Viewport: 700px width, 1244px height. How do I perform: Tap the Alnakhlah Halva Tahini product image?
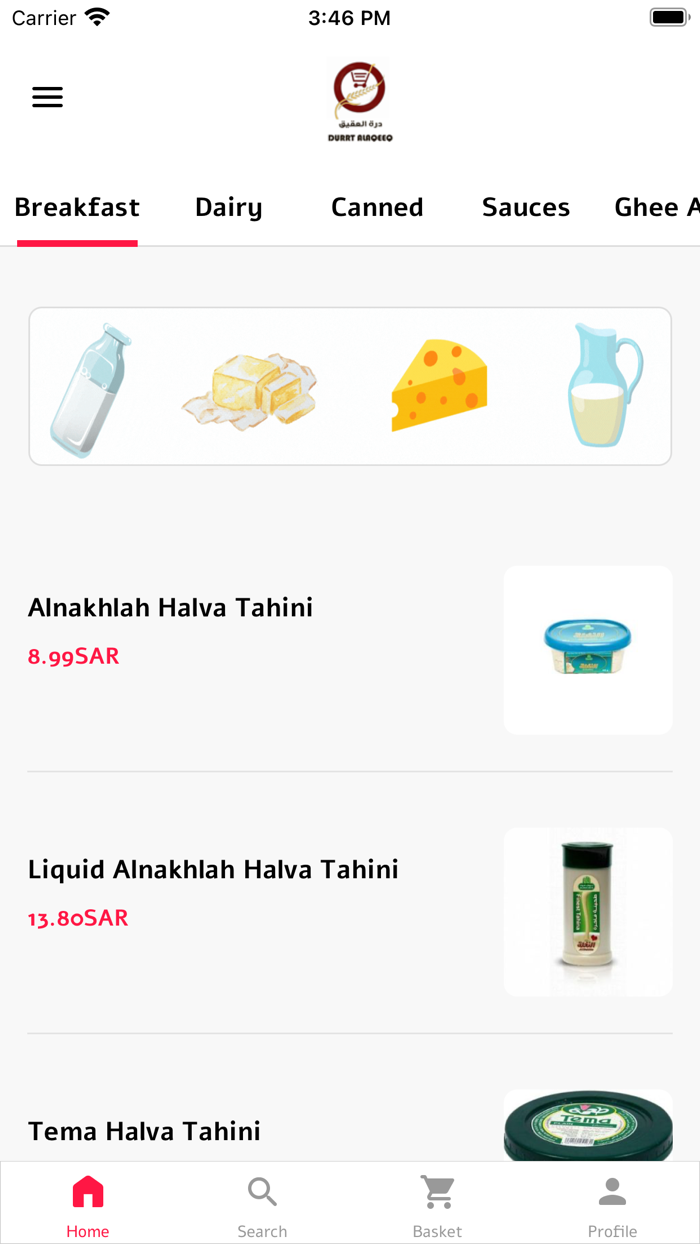pyautogui.click(x=588, y=650)
